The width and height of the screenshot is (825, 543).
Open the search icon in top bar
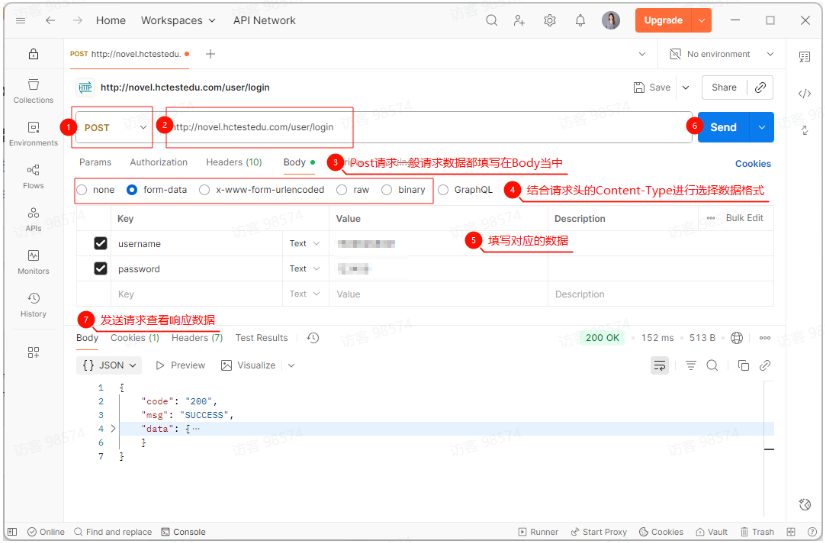(x=491, y=21)
